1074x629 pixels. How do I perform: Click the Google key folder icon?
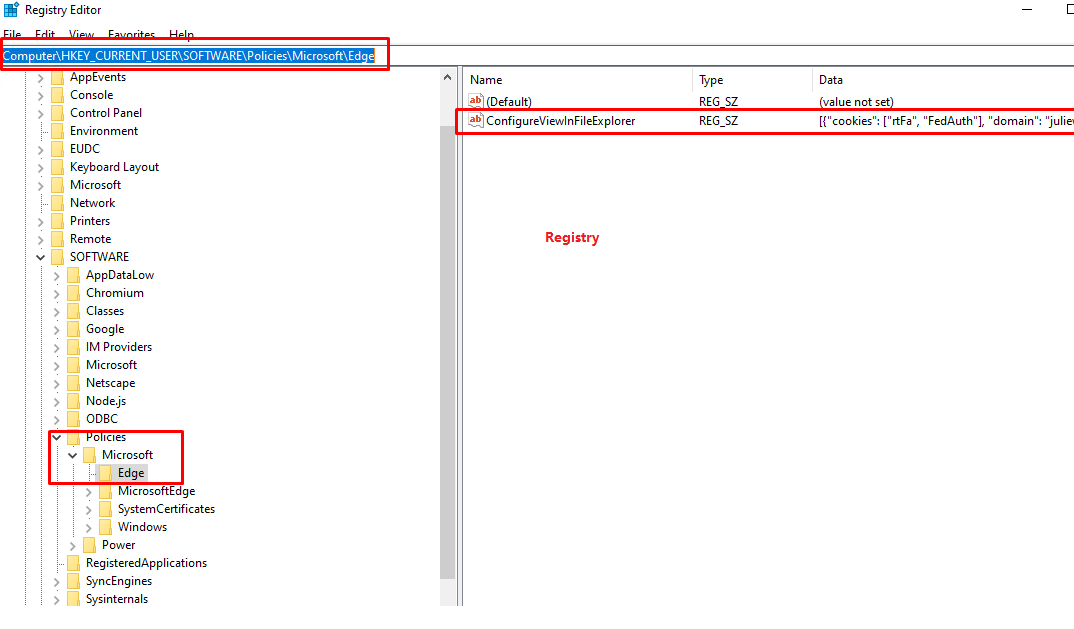(x=74, y=328)
